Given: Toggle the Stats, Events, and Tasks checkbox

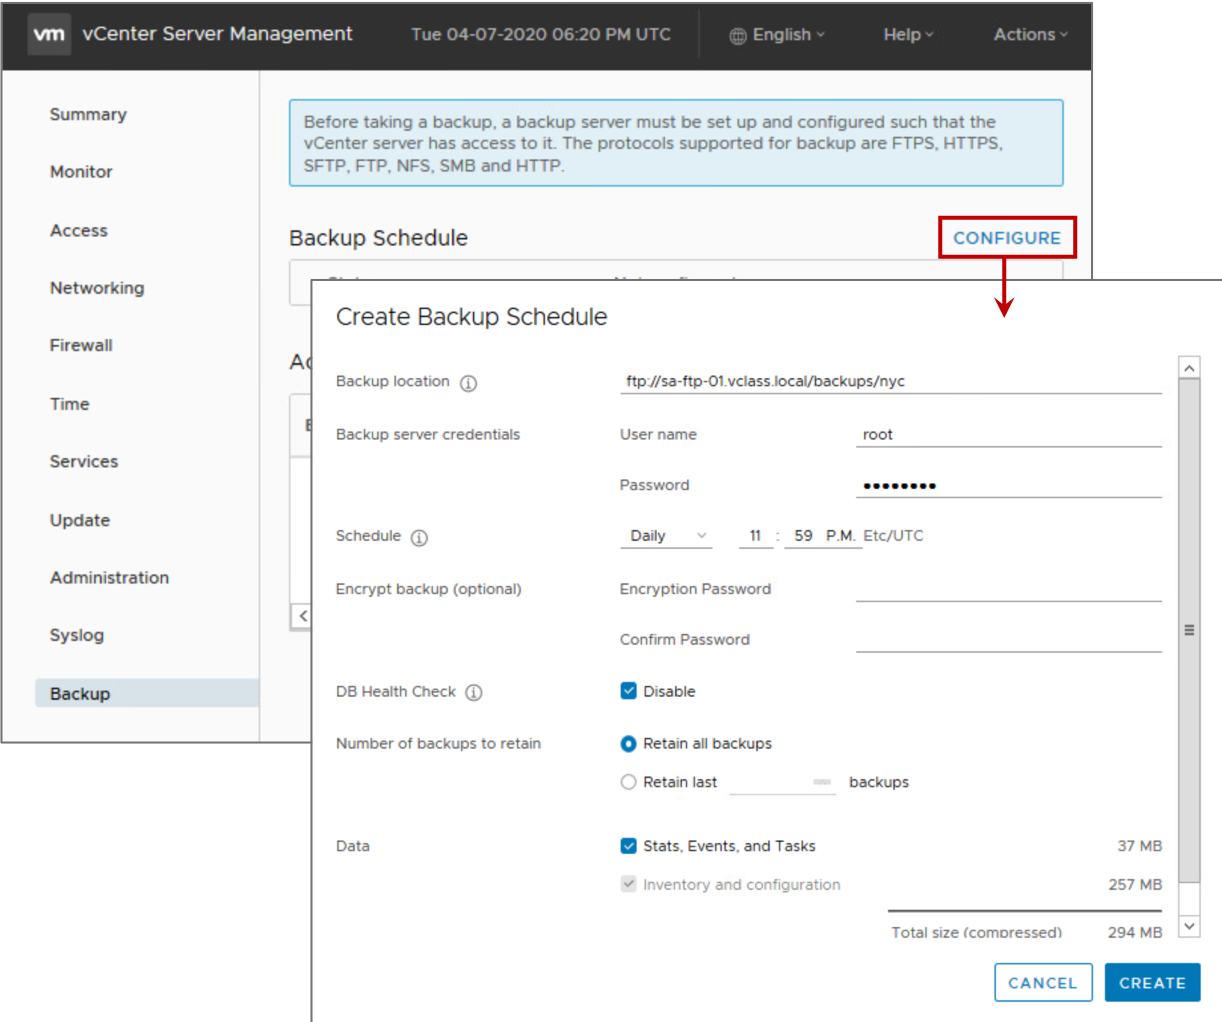Looking at the screenshot, I should click(628, 846).
